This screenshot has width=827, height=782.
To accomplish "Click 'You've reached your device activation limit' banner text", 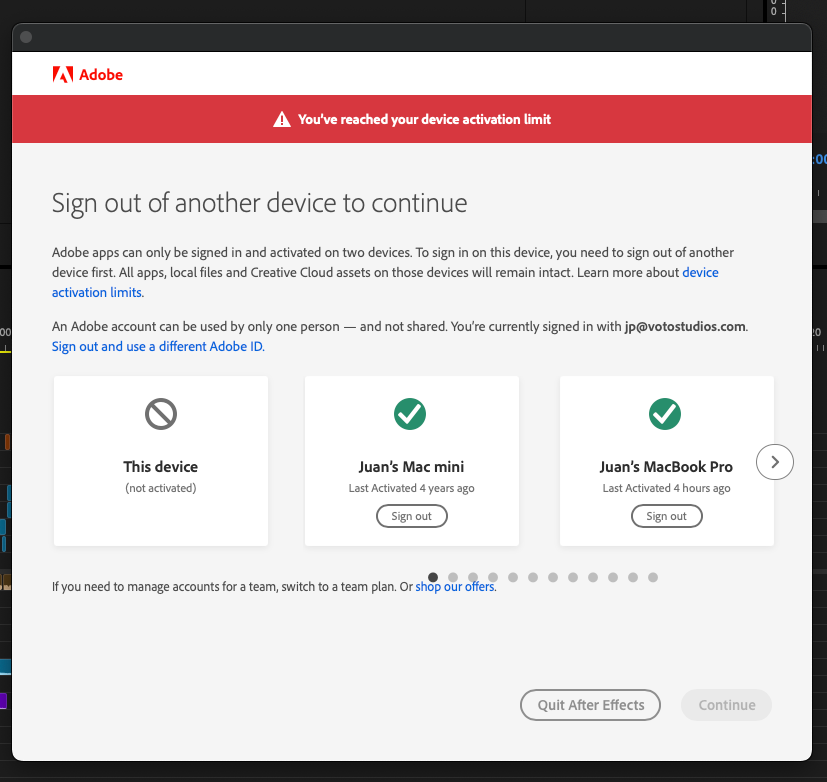I will click(425, 119).
